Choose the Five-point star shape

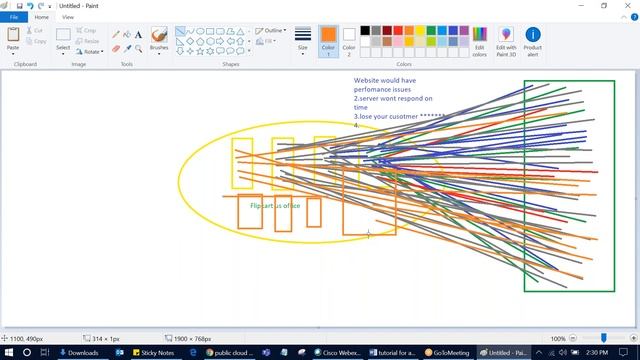200,51
